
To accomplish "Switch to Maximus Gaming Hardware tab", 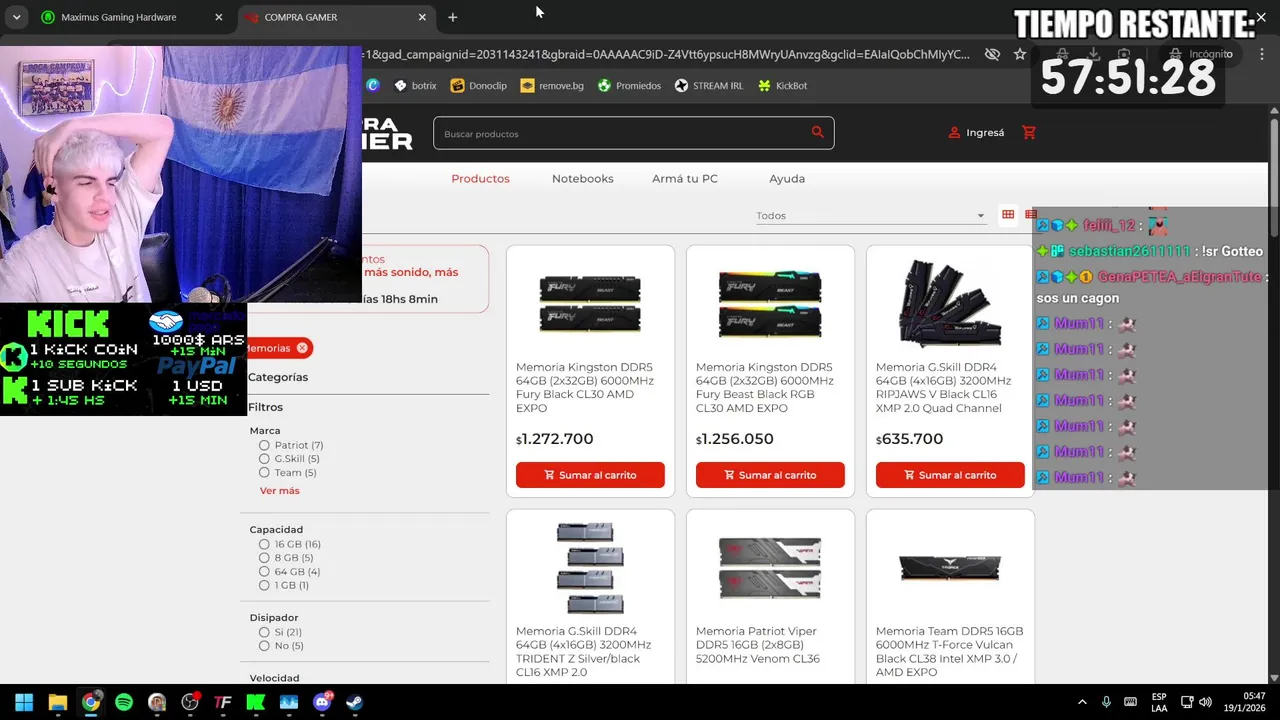I will tap(132, 17).
